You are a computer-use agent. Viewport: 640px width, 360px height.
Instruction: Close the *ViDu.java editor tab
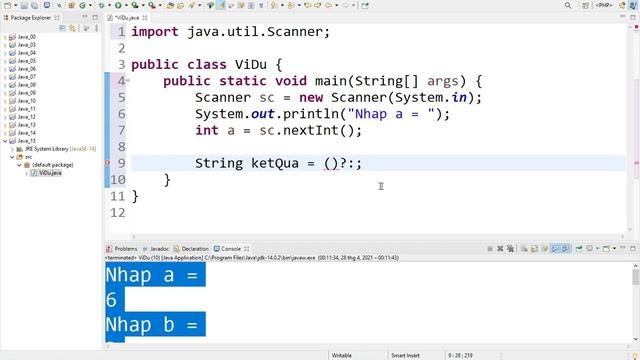pos(145,18)
